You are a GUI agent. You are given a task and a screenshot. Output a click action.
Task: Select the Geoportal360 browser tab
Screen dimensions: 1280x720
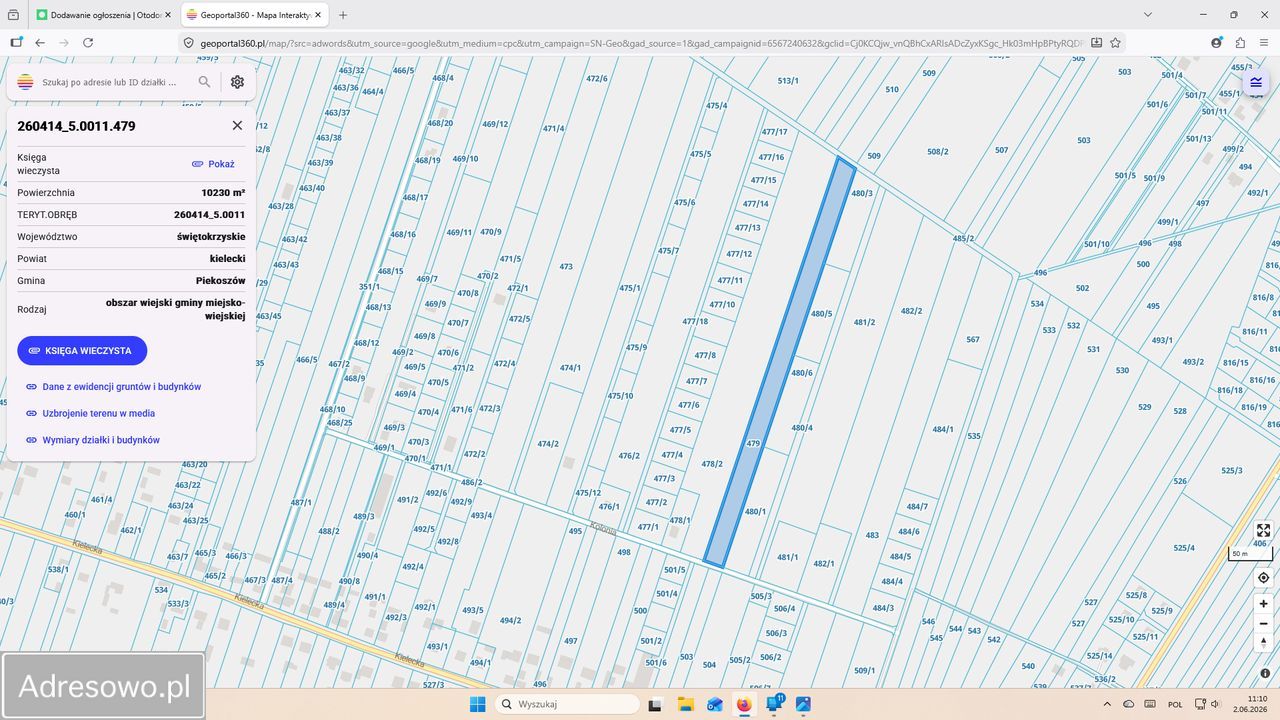click(x=254, y=15)
